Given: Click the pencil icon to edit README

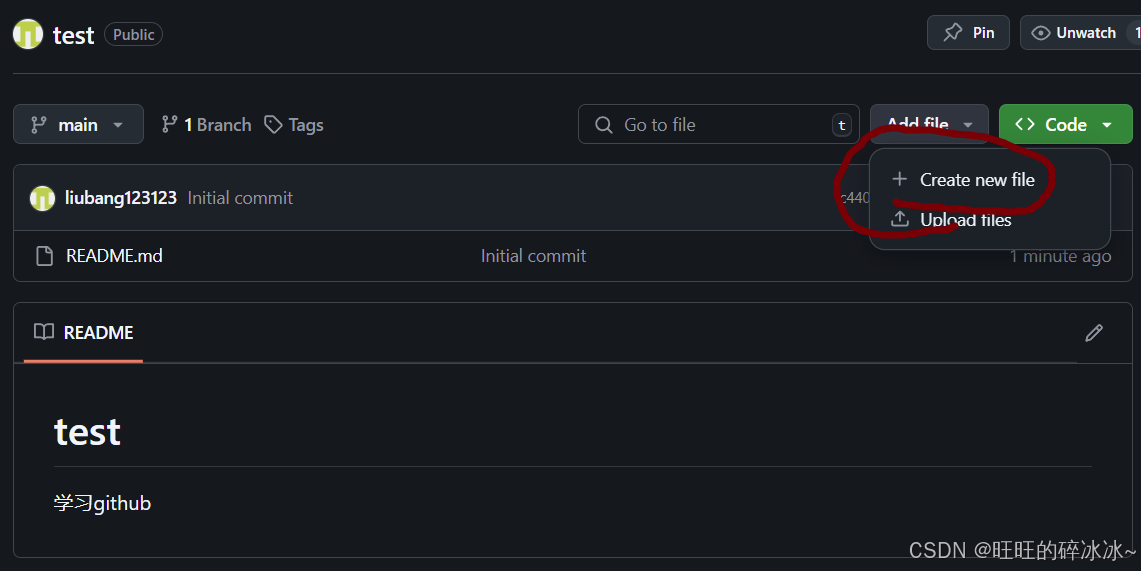Looking at the screenshot, I should click(x=1094, y=333).
